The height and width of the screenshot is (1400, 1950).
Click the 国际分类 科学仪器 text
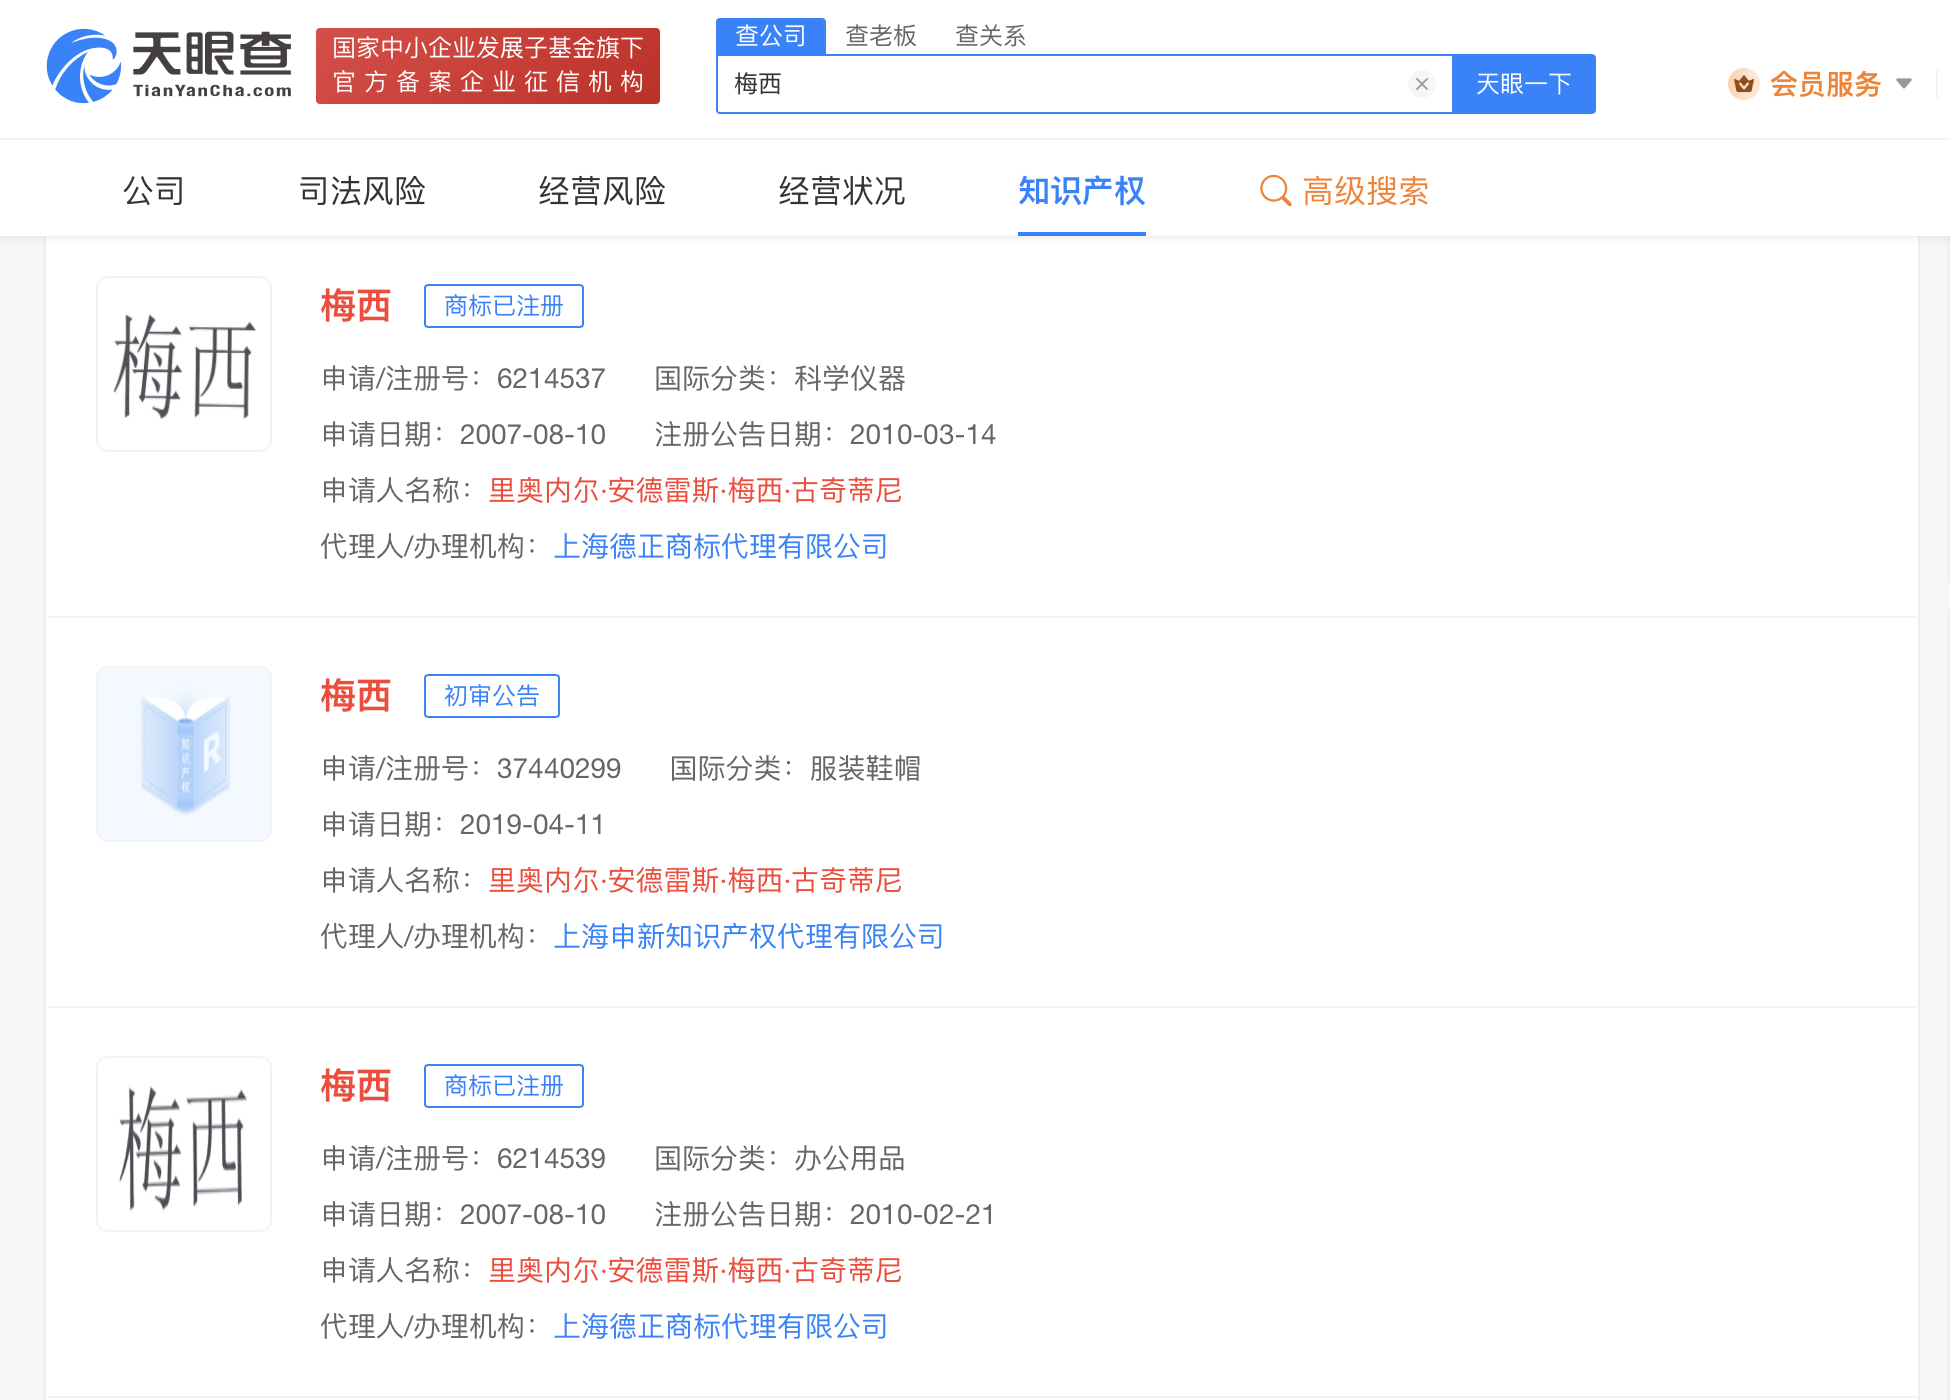(x=780, y=378)
